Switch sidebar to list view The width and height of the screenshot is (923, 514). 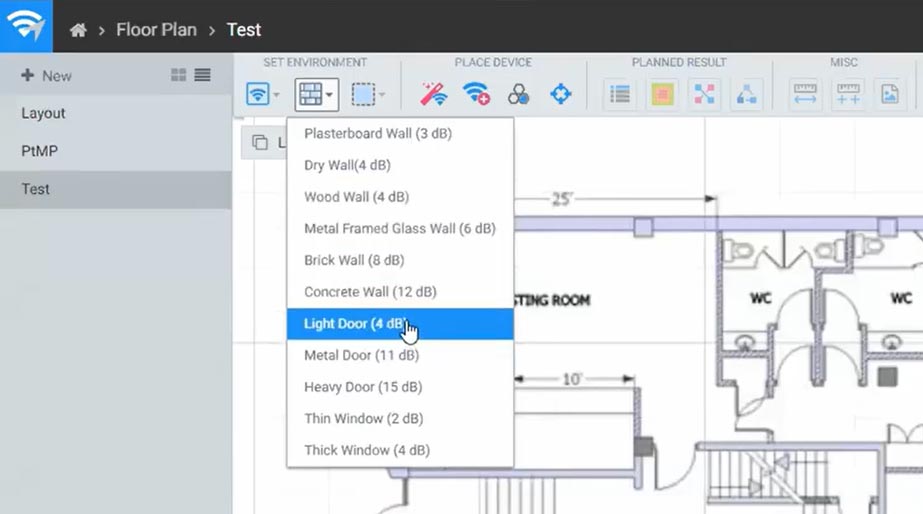(202, 75)
